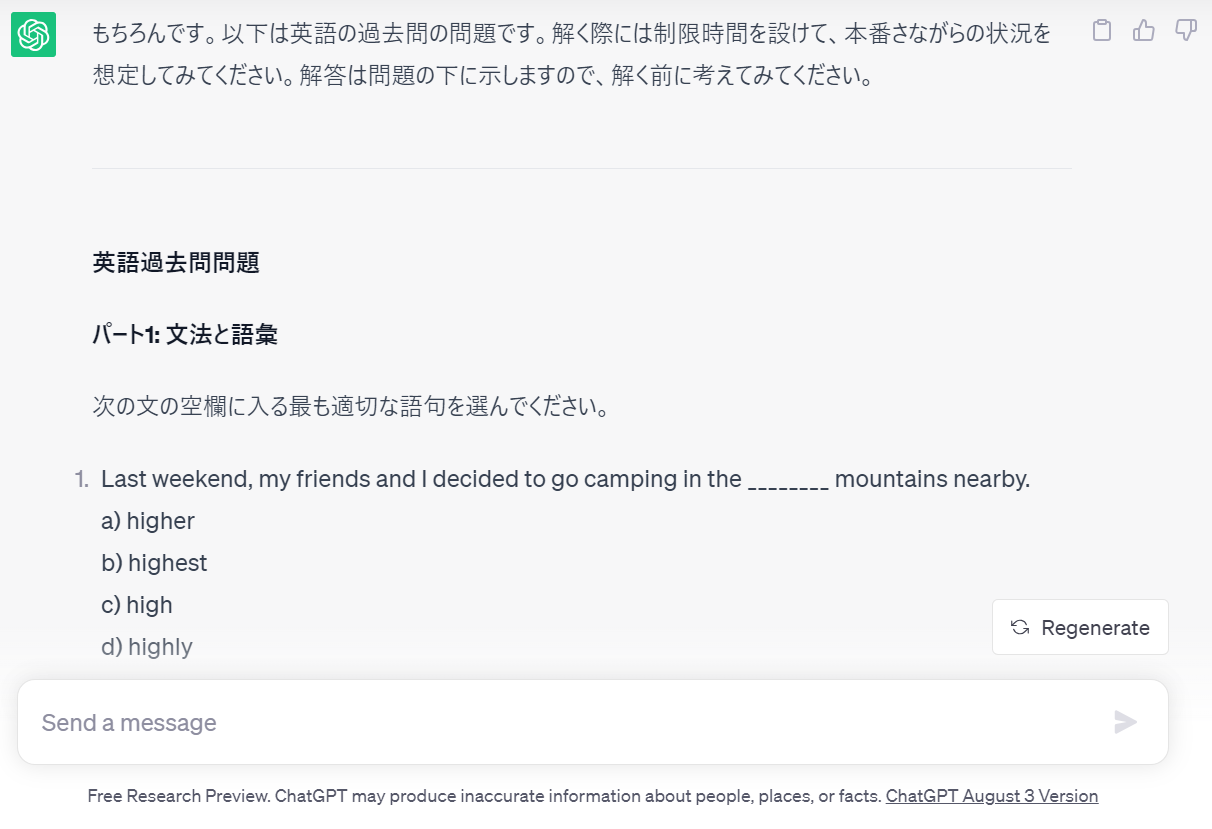
Task: Select answer choice a) higher
Action: coord(147,521)
